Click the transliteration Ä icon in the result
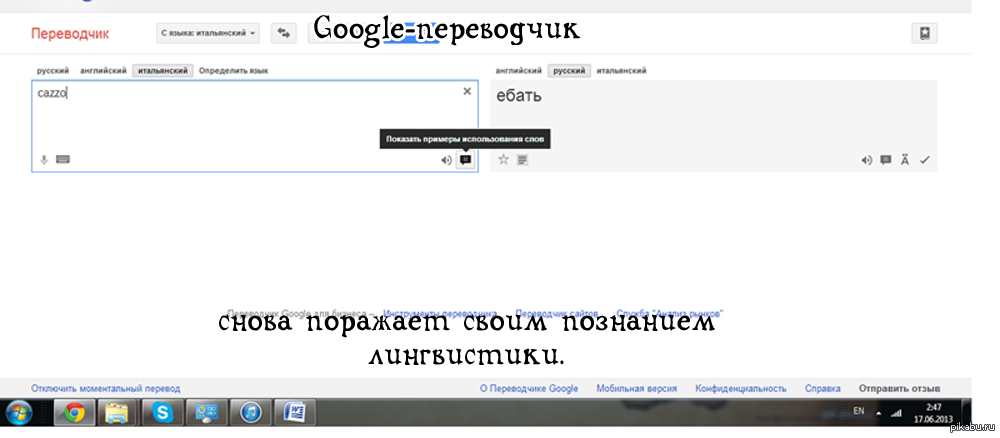Screen dimensions: 1000x438 point(905,160)
